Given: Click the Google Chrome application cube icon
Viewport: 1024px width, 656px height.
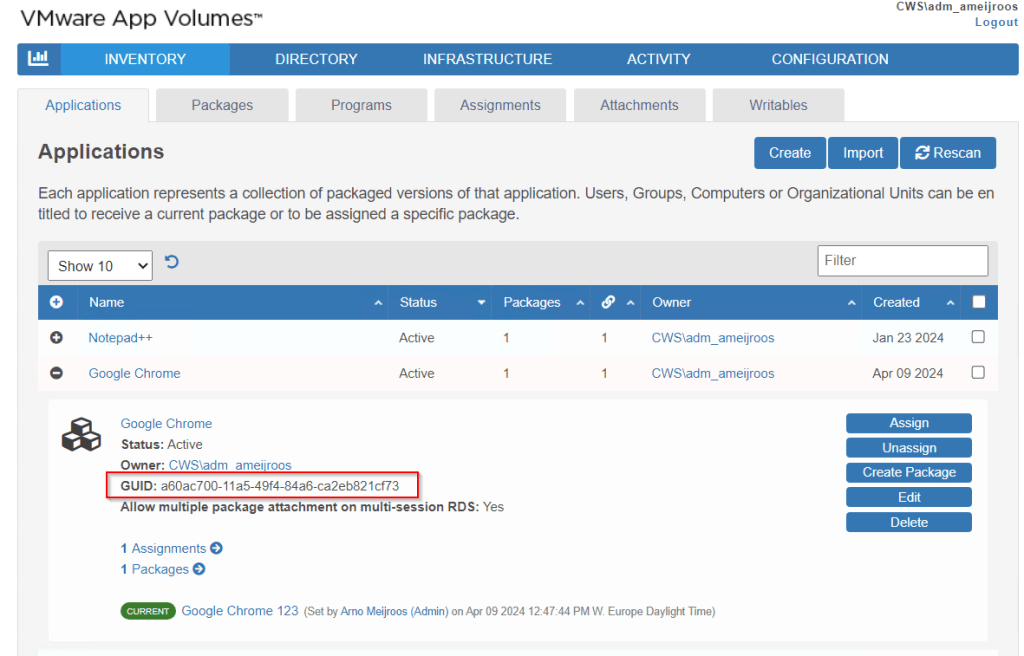Looking at the screenshot, I should coord(81,434).
